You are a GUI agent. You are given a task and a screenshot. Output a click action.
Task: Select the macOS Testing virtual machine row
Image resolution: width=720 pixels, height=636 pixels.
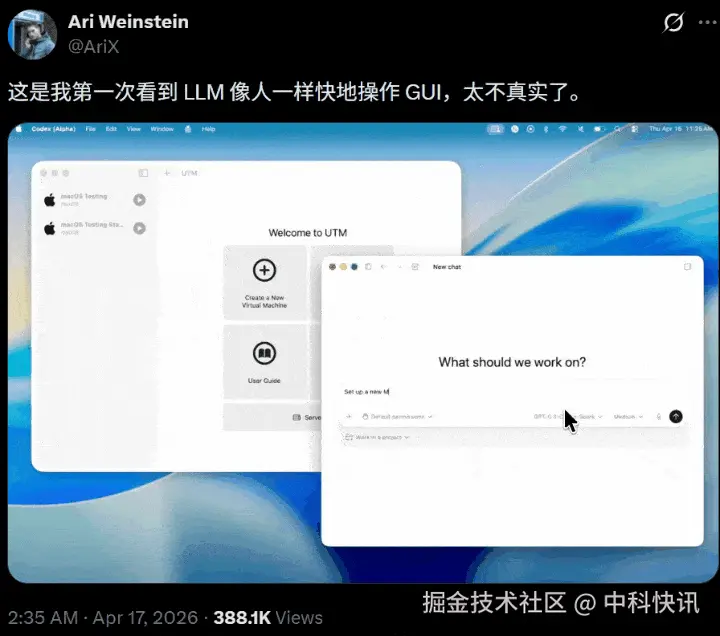pyautogui.click(x=94, y=200)
